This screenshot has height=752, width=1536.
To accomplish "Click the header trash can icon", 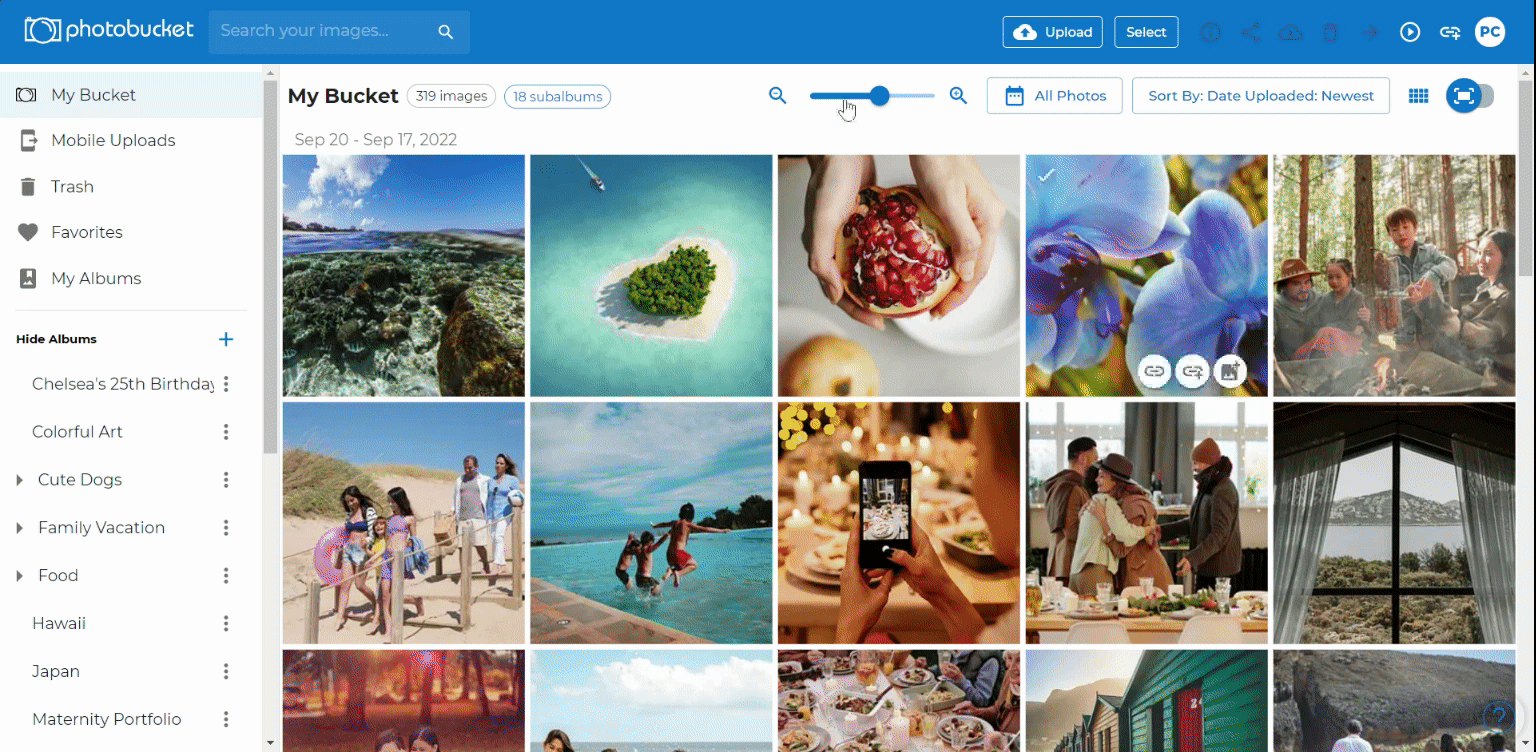I will (x=1330, y=32).
